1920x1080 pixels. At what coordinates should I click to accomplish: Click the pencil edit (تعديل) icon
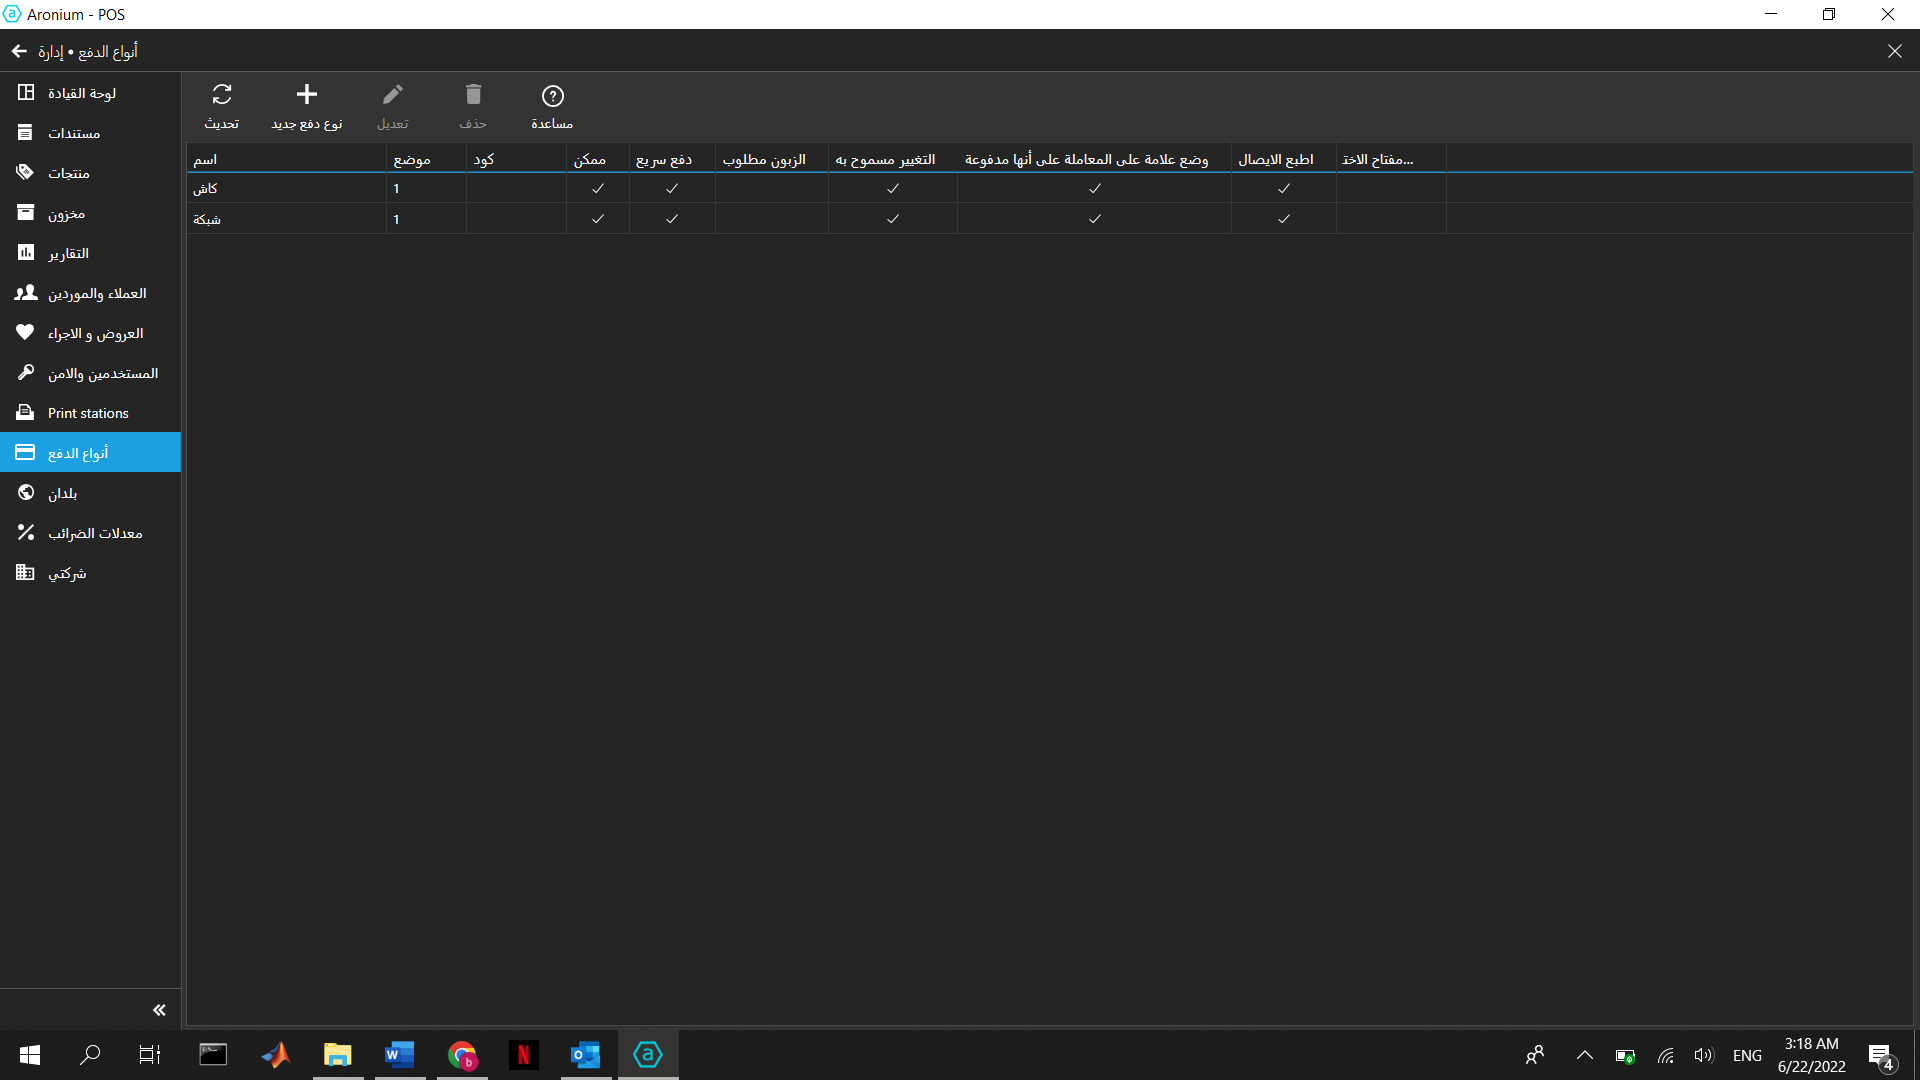coord(393,96)
